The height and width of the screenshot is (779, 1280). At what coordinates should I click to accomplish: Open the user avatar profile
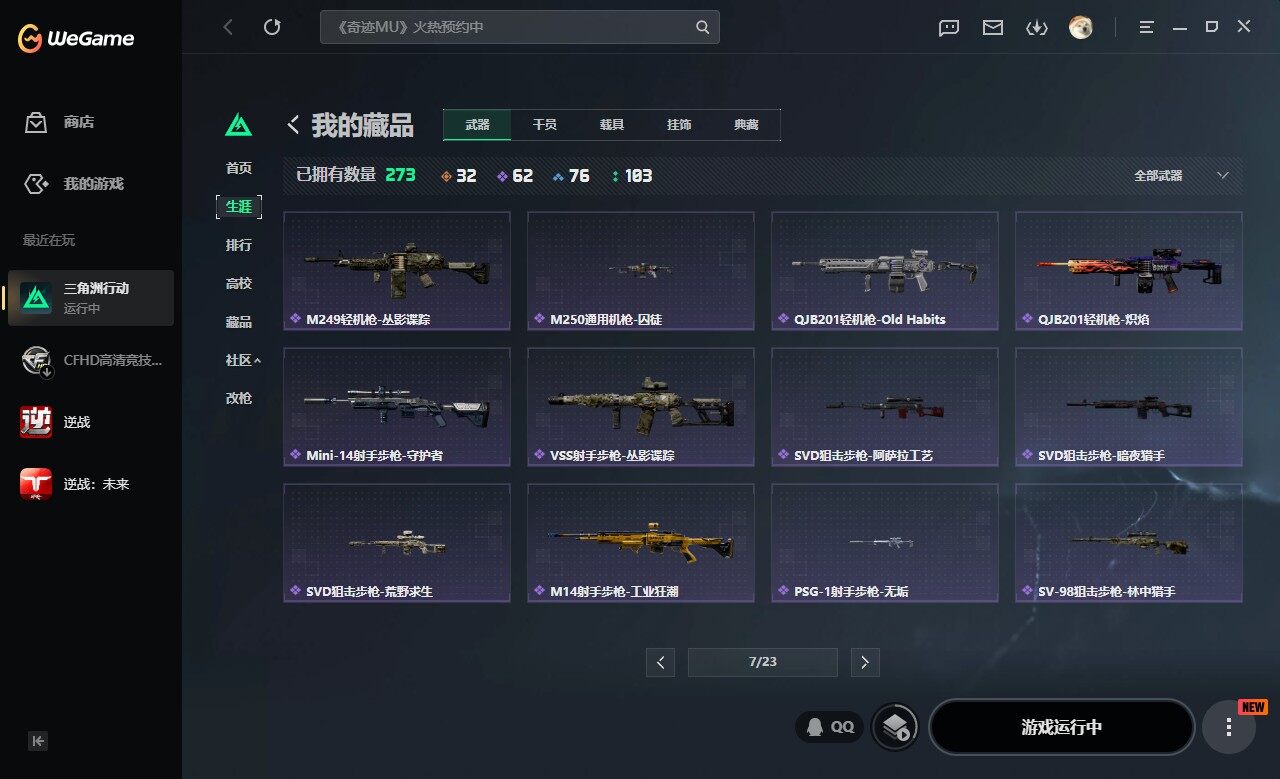(1080, 27)
